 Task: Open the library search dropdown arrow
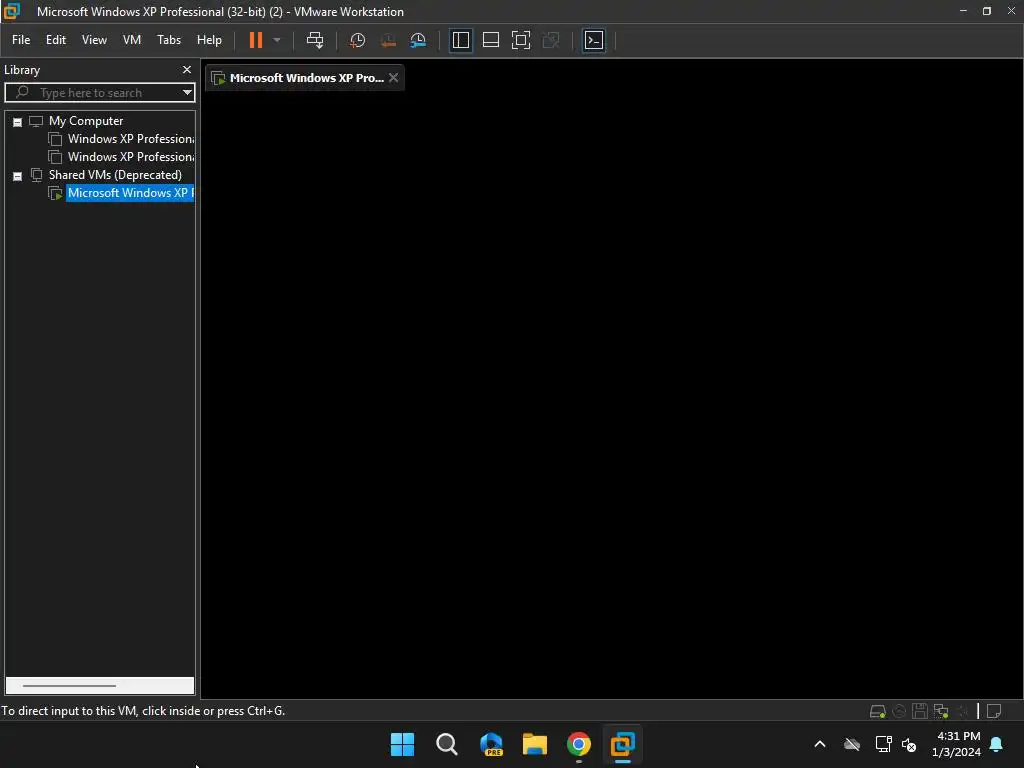coord(187,93)
